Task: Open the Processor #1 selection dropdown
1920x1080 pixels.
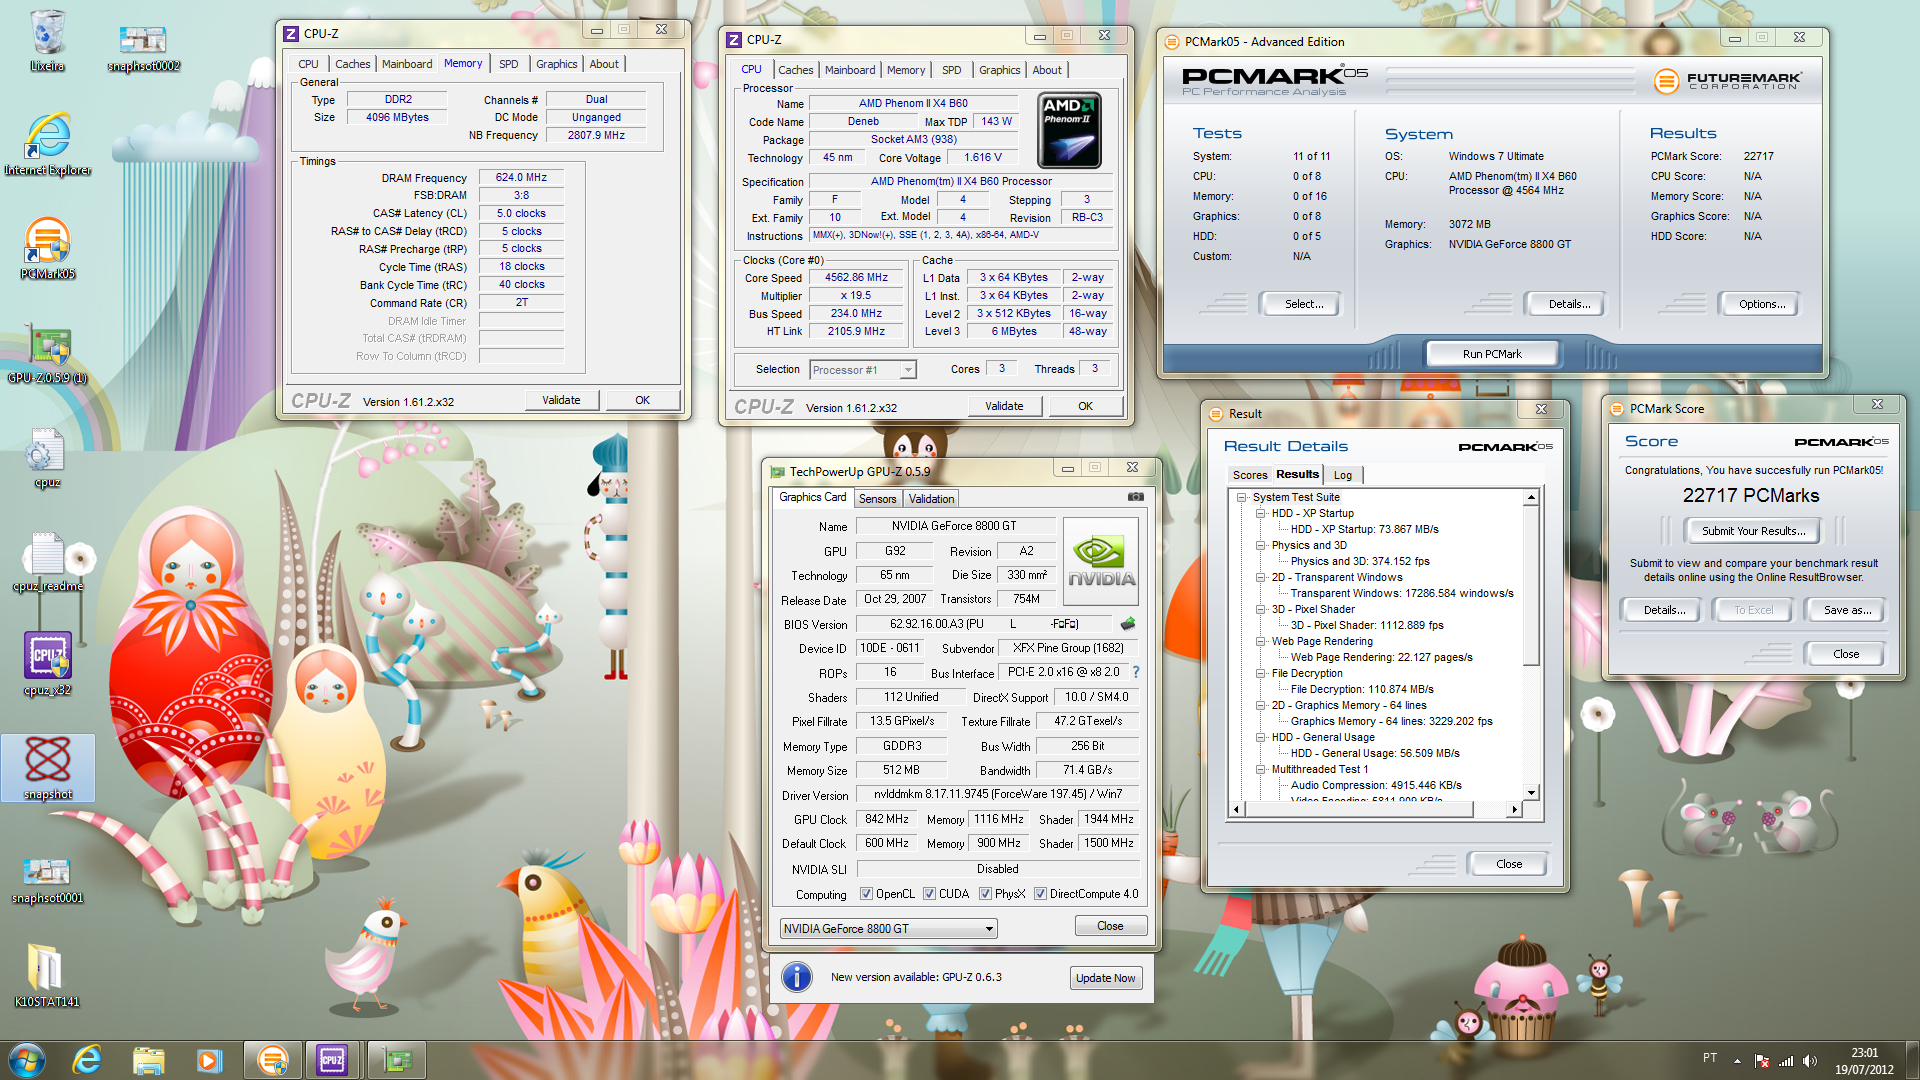Action: pos(862,370)
